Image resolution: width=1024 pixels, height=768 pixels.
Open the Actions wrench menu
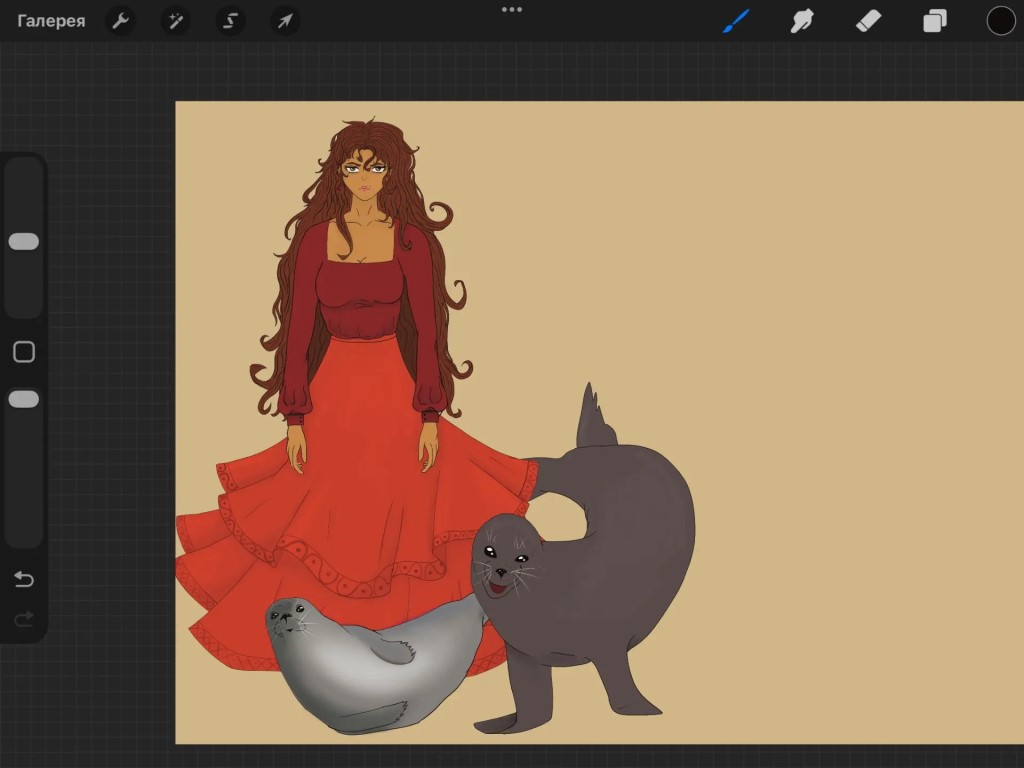tap(121, 21)
